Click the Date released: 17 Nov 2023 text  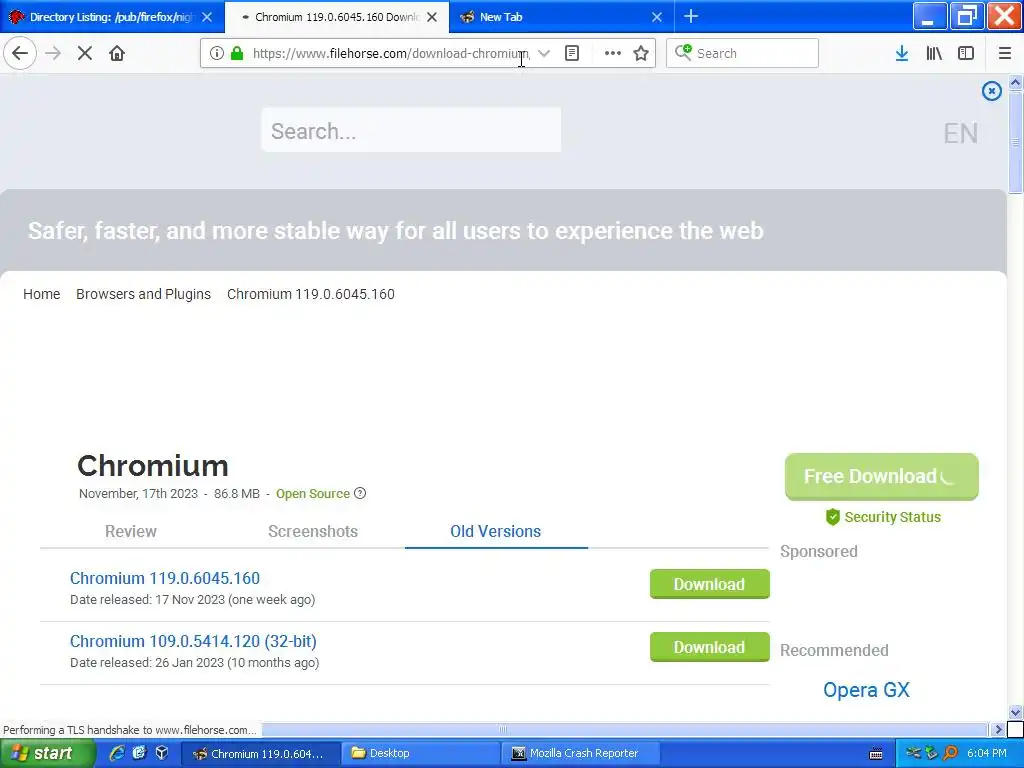[x=193, y=600]
